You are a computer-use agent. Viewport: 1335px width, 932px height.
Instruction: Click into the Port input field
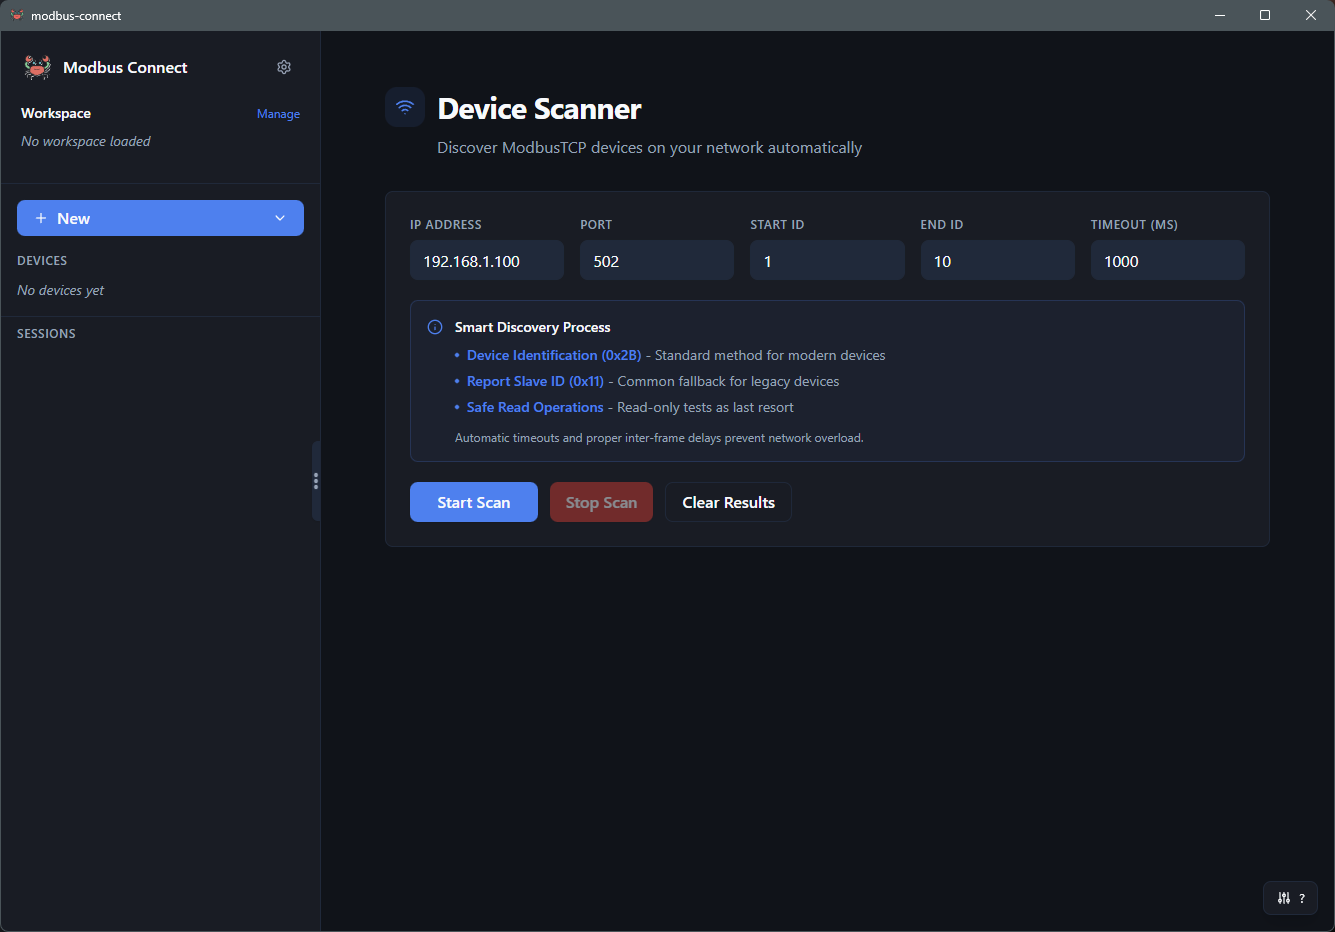coord(656,261)
